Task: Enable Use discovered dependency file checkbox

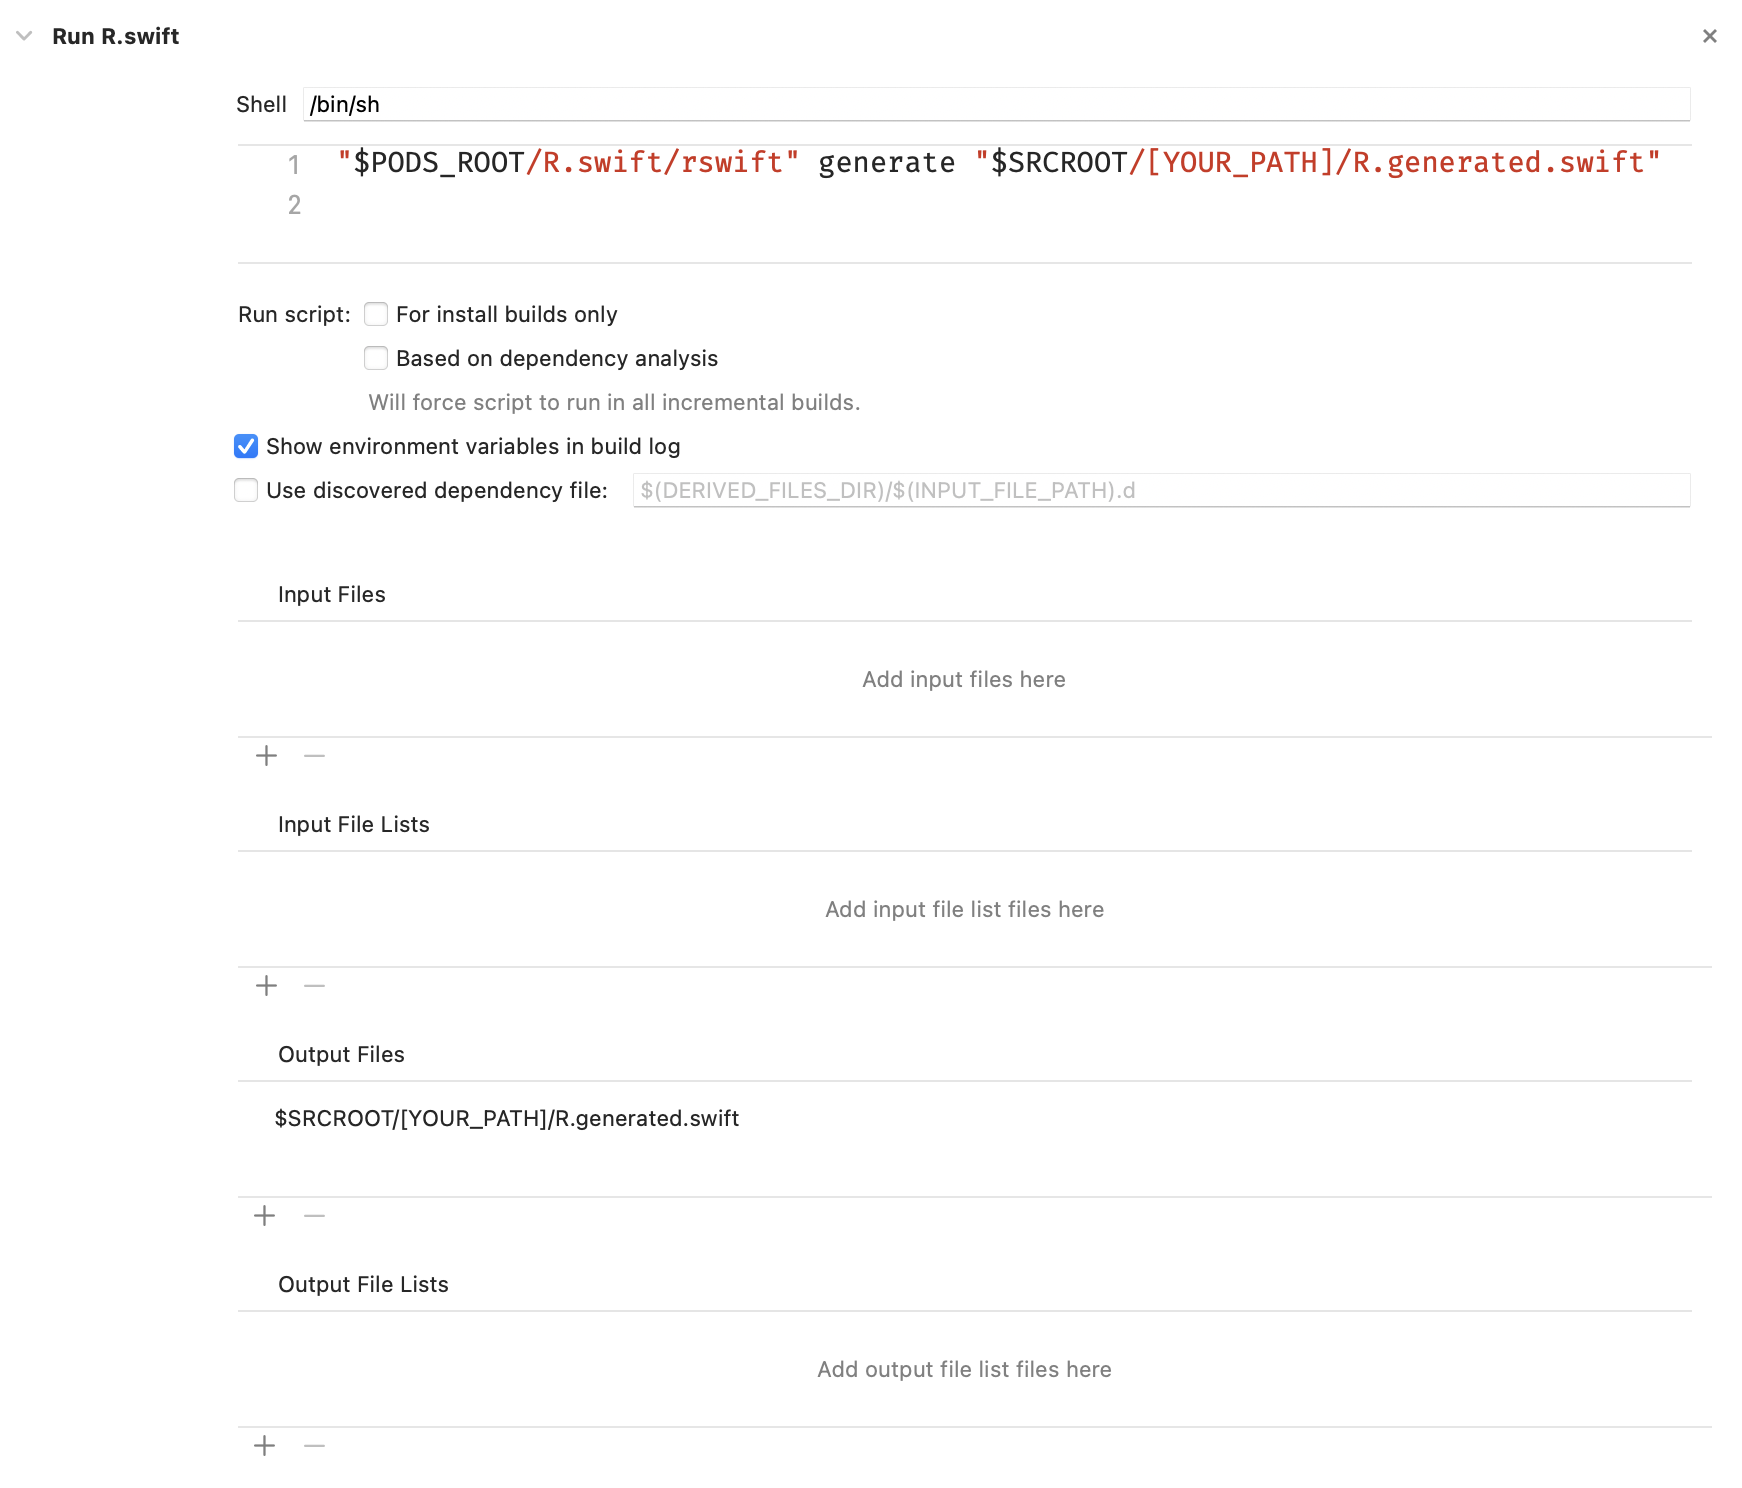Action: (246, 490)
